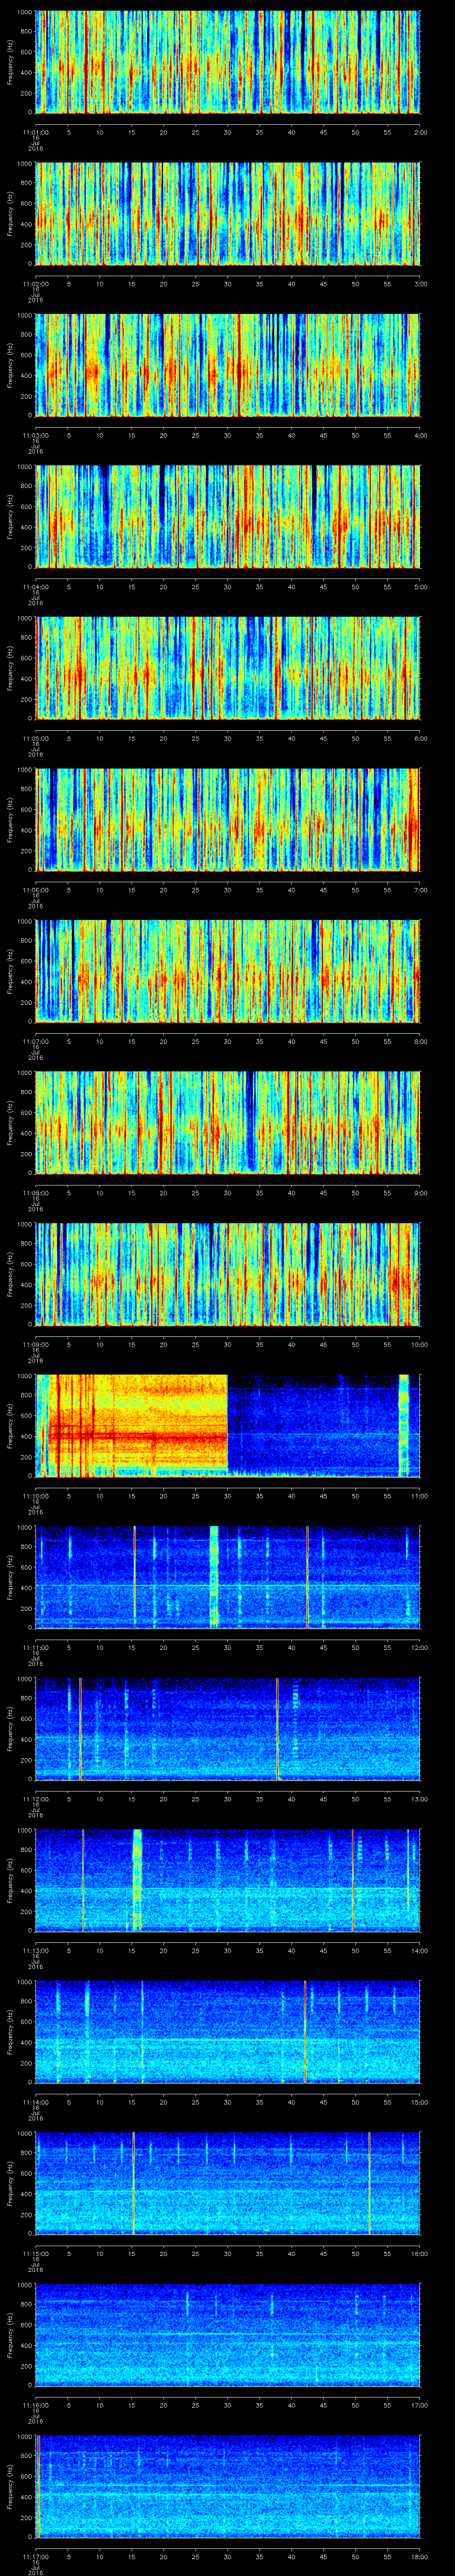Click the 11:06:00 spectrogram panel

click(x=228, y=819)
